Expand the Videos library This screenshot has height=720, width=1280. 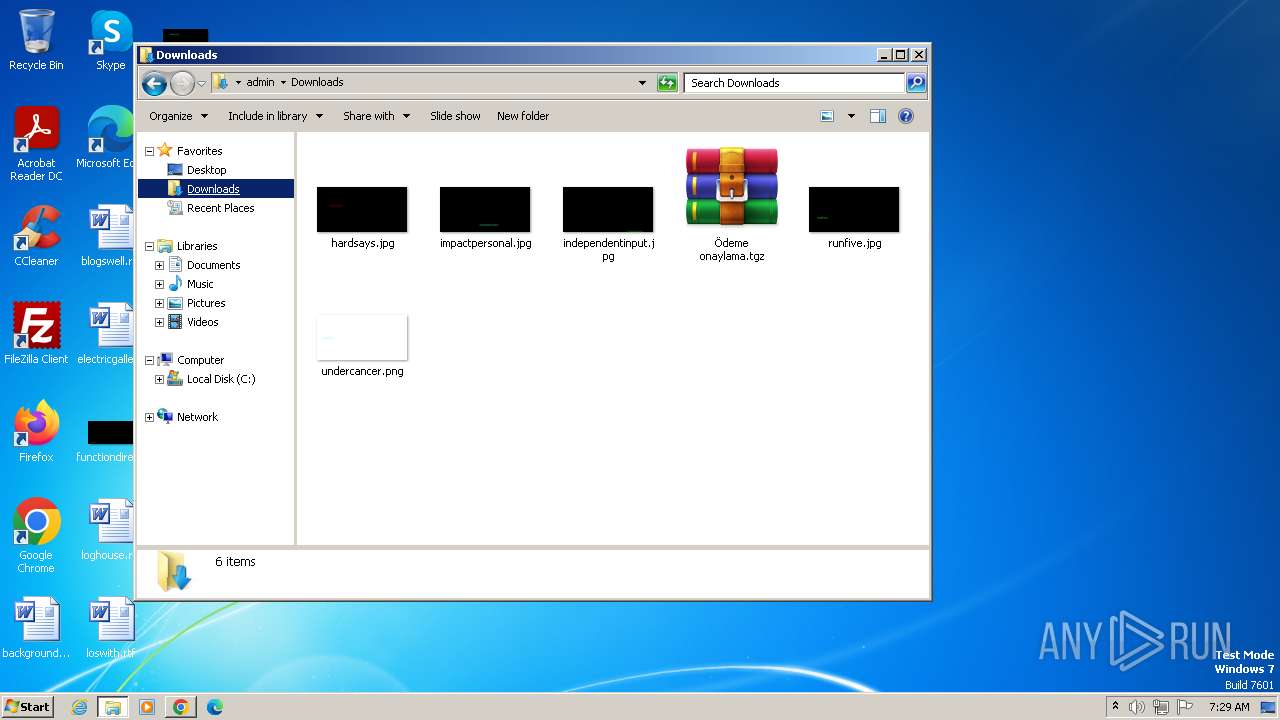[159, 322]
